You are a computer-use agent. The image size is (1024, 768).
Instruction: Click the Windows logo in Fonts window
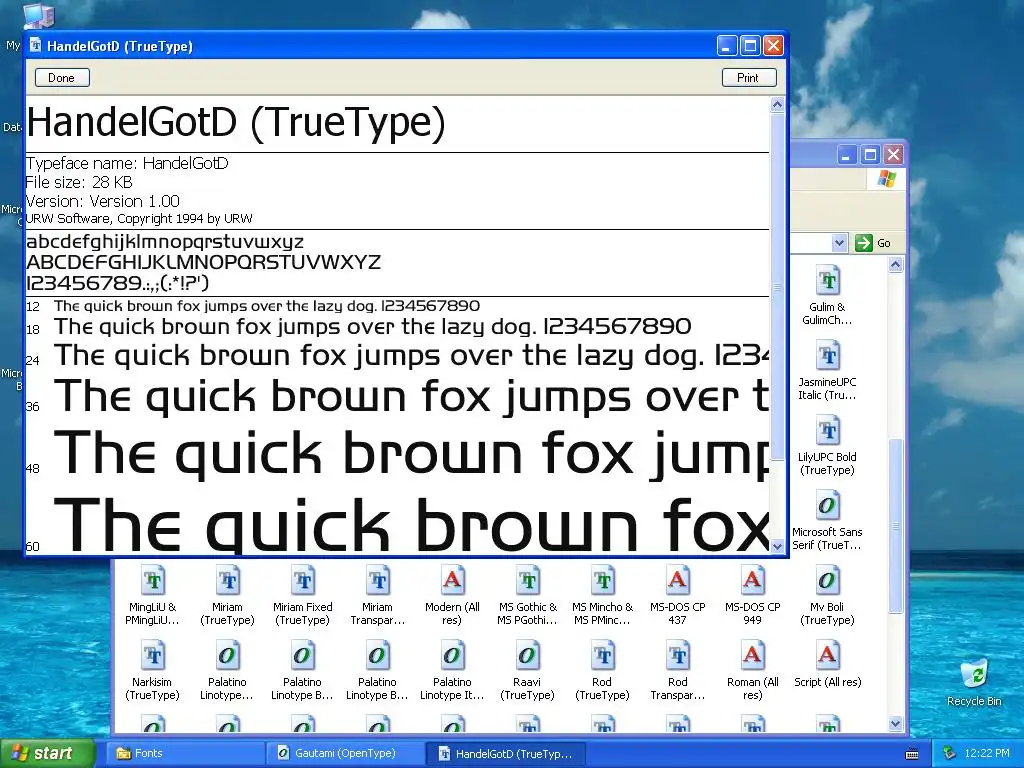(x=887, y=179)
